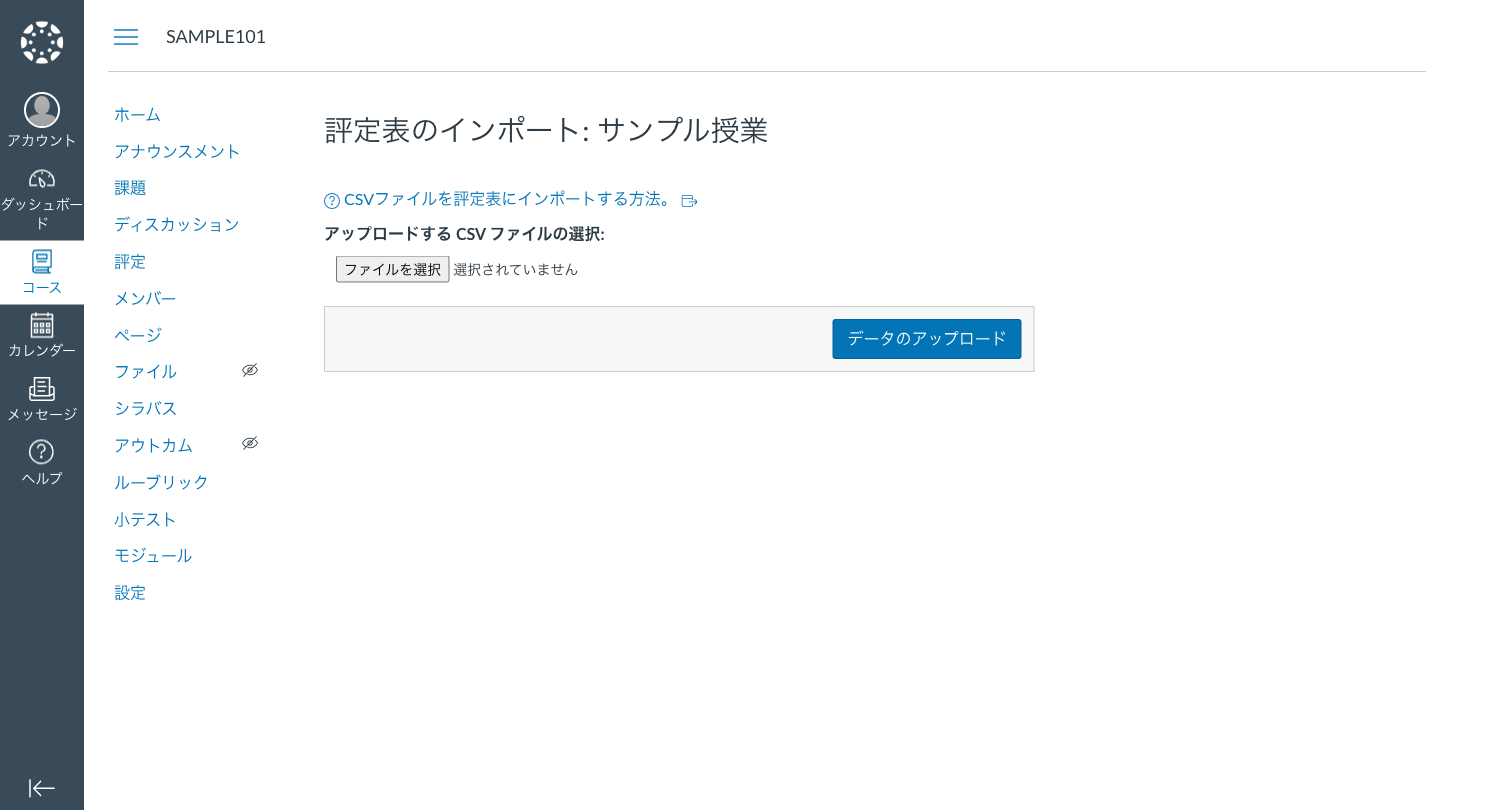
Task: Click the dashboard icon in the global nav
Action: [x=41, y=178]
